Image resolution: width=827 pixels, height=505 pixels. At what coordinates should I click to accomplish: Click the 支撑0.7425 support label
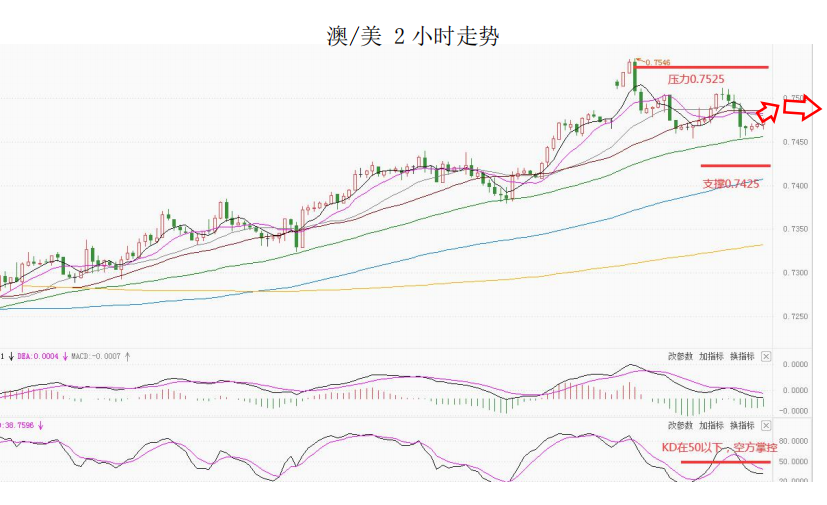tap(730, 184)
